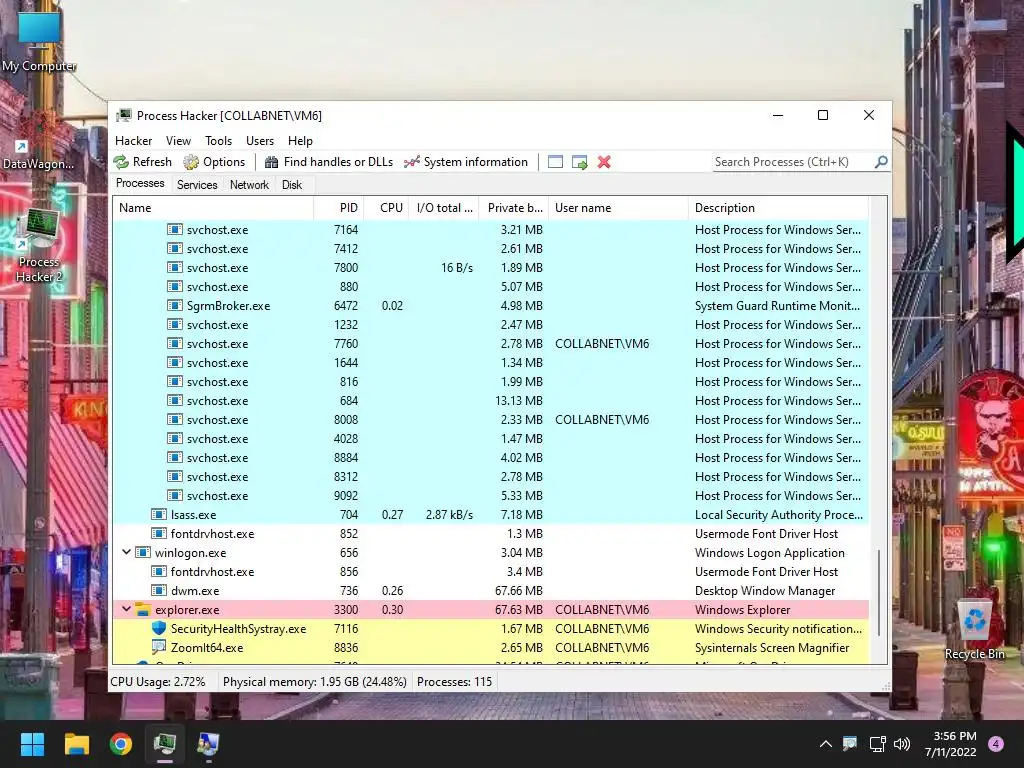Click the 67.66 MB private bytes cell

point(519,590)
